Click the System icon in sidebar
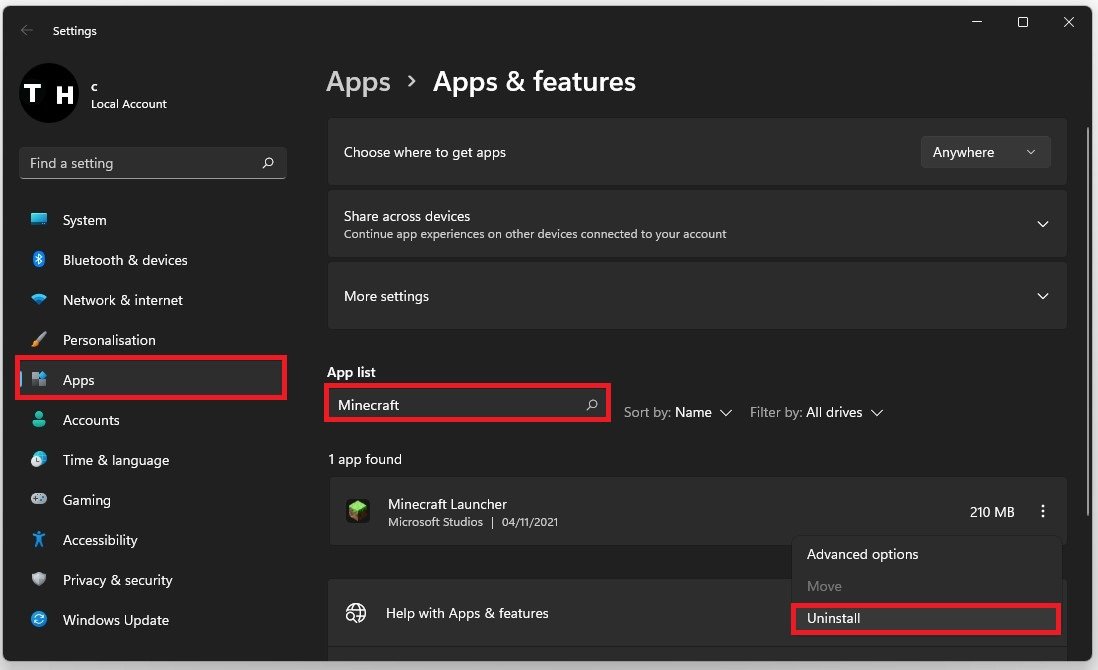Image resolution: width=1098 pixels, height=670 pixels. point(39,220)
